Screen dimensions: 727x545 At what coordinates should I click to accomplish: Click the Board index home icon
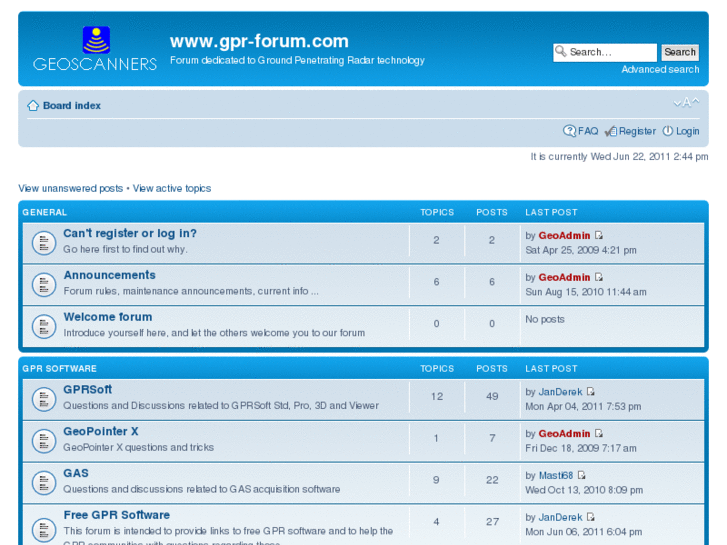[33, 106]
